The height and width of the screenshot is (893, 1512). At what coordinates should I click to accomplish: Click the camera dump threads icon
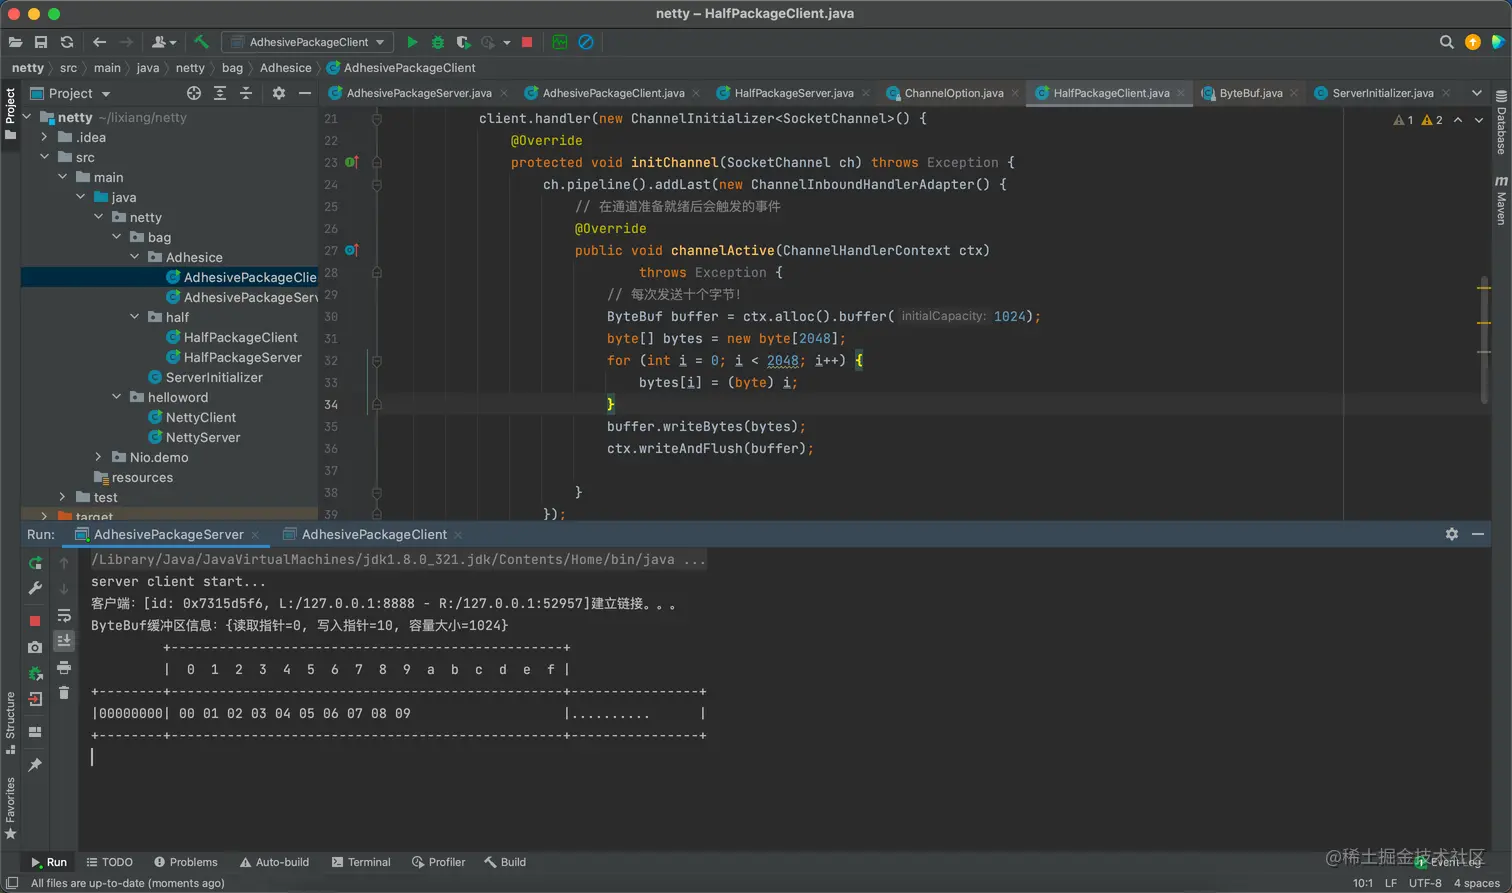point(35,647)
